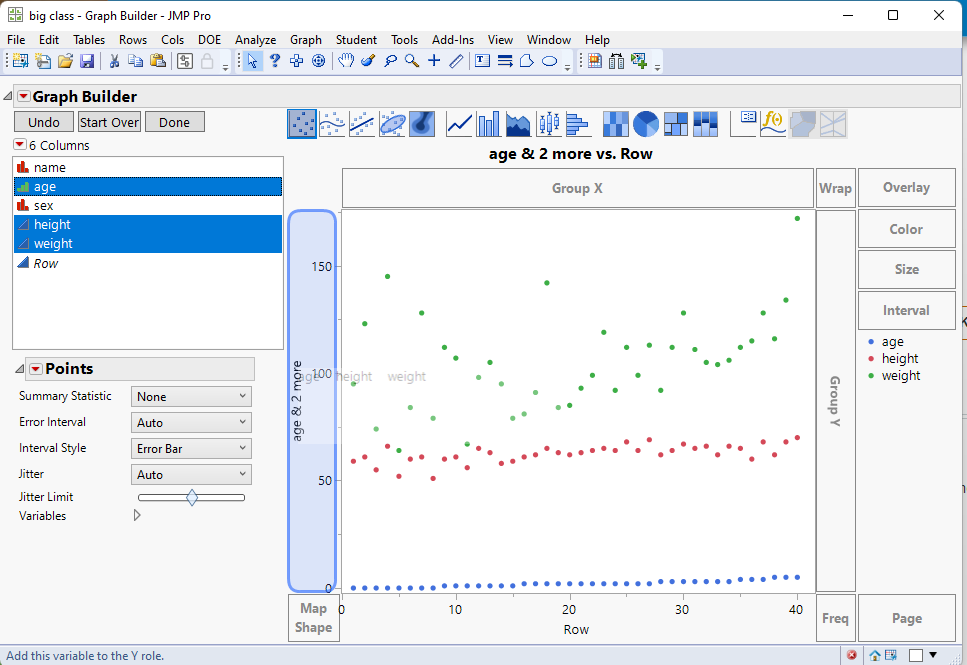
Task: Click the Save icon in toolbar
Action: click(x=87, y=62)
